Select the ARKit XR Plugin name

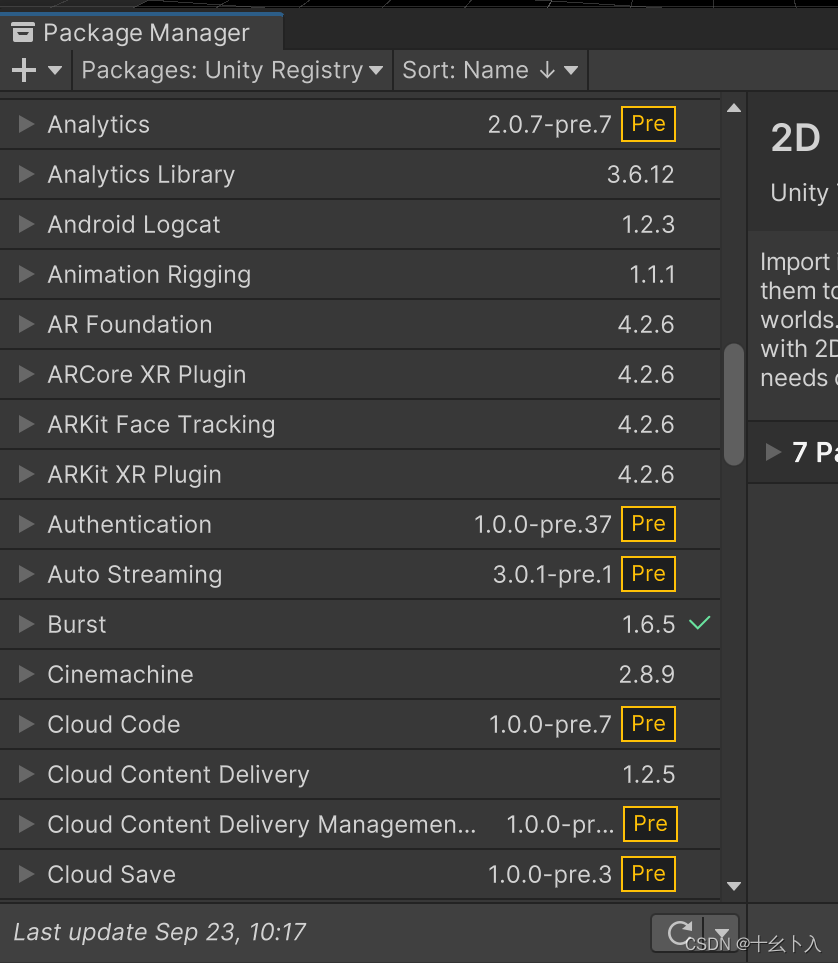135,475
